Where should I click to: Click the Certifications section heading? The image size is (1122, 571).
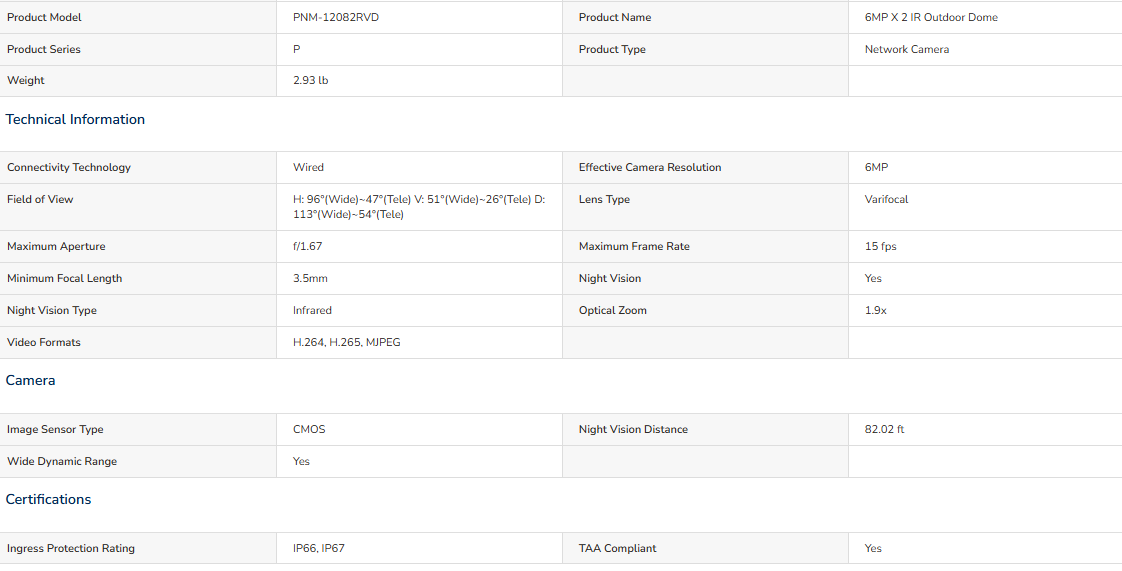pyautogui.click(x=49, y=499)
